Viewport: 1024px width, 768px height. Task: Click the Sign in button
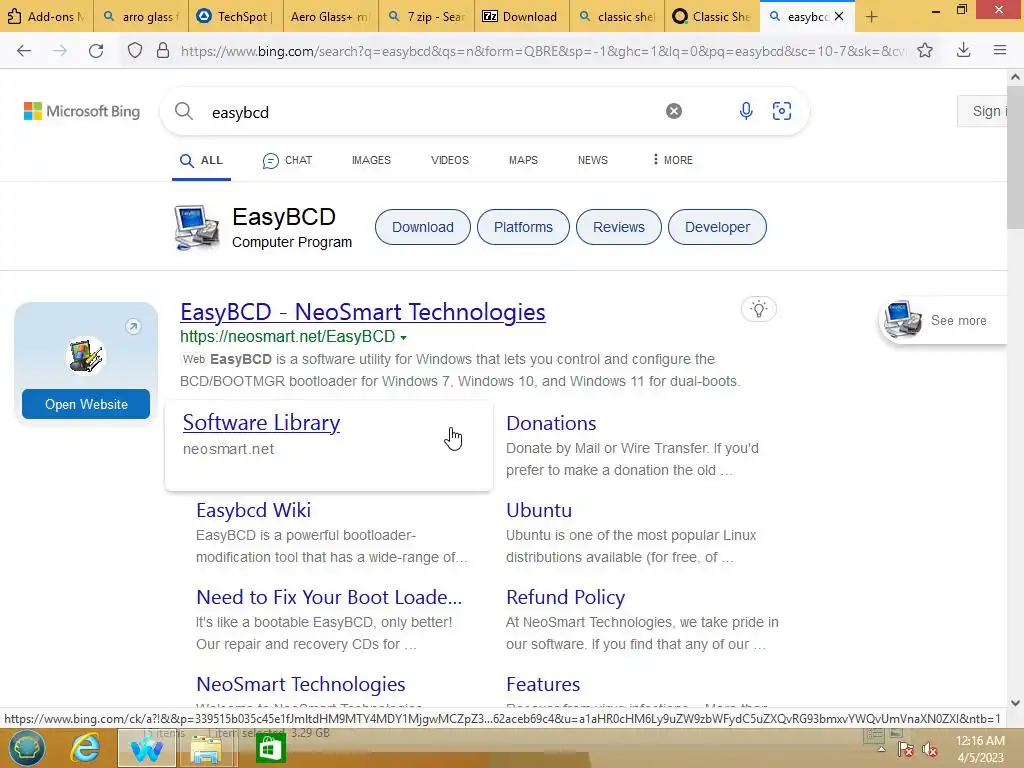click(983, 111)
